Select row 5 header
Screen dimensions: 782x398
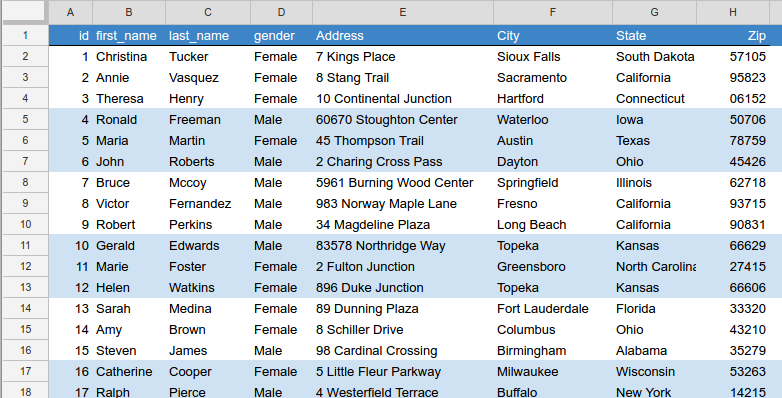point(25,119)
